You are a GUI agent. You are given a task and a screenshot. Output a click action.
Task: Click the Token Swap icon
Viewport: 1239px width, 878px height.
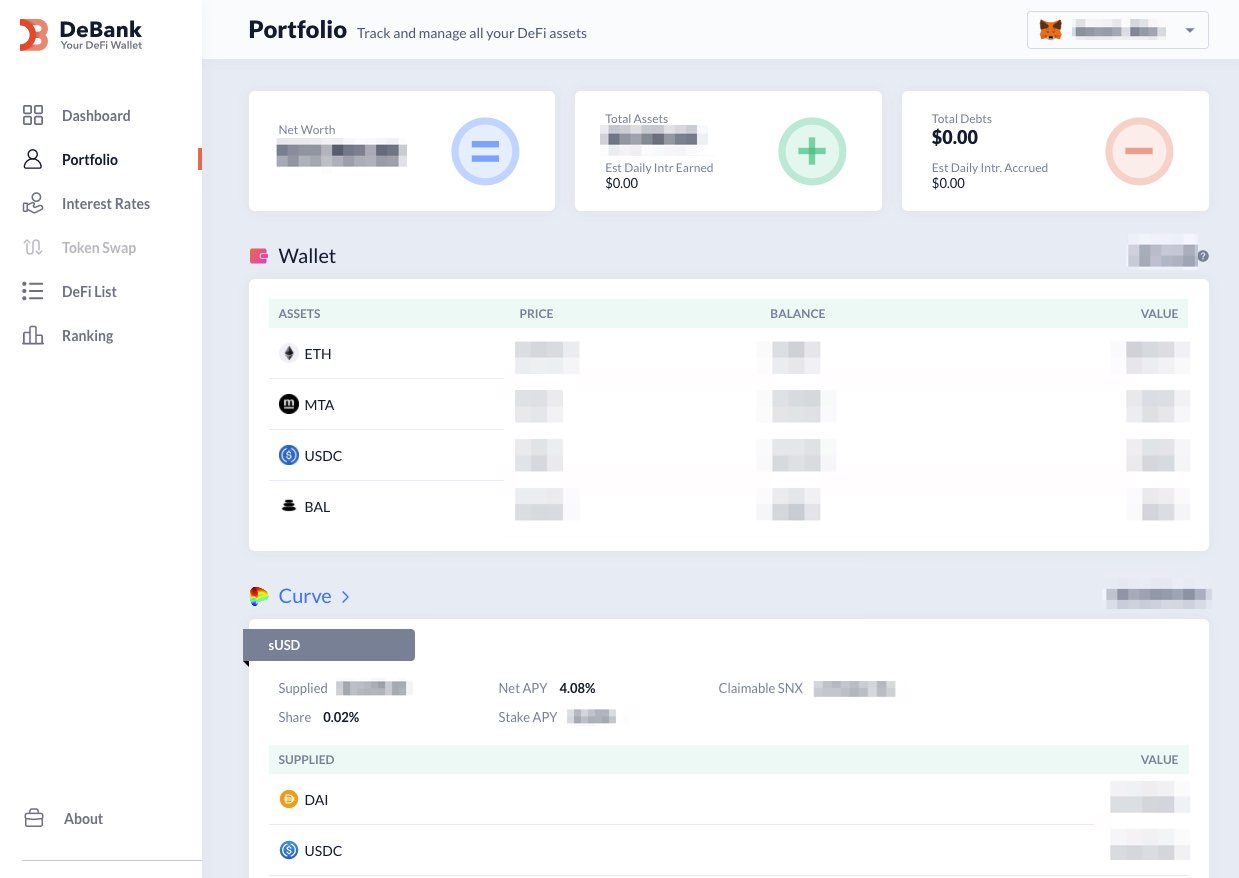coord(33,247)
